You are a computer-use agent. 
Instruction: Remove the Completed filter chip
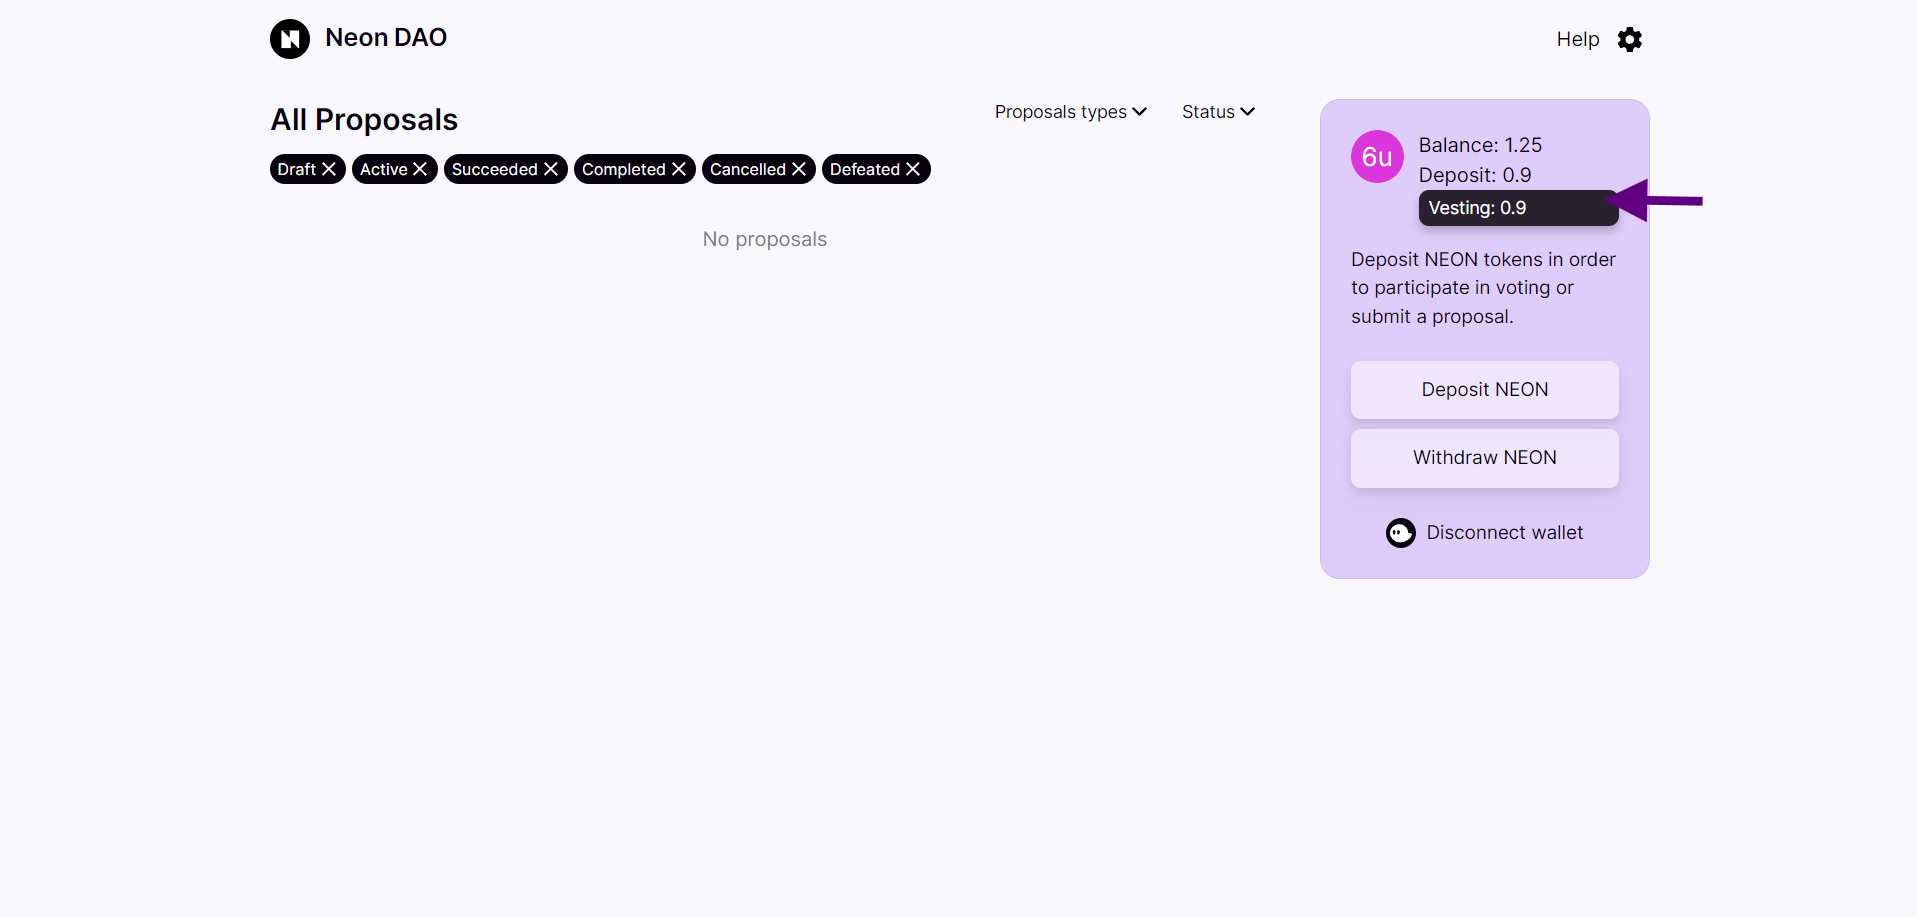pyautogui.click(x=679, y=169)
